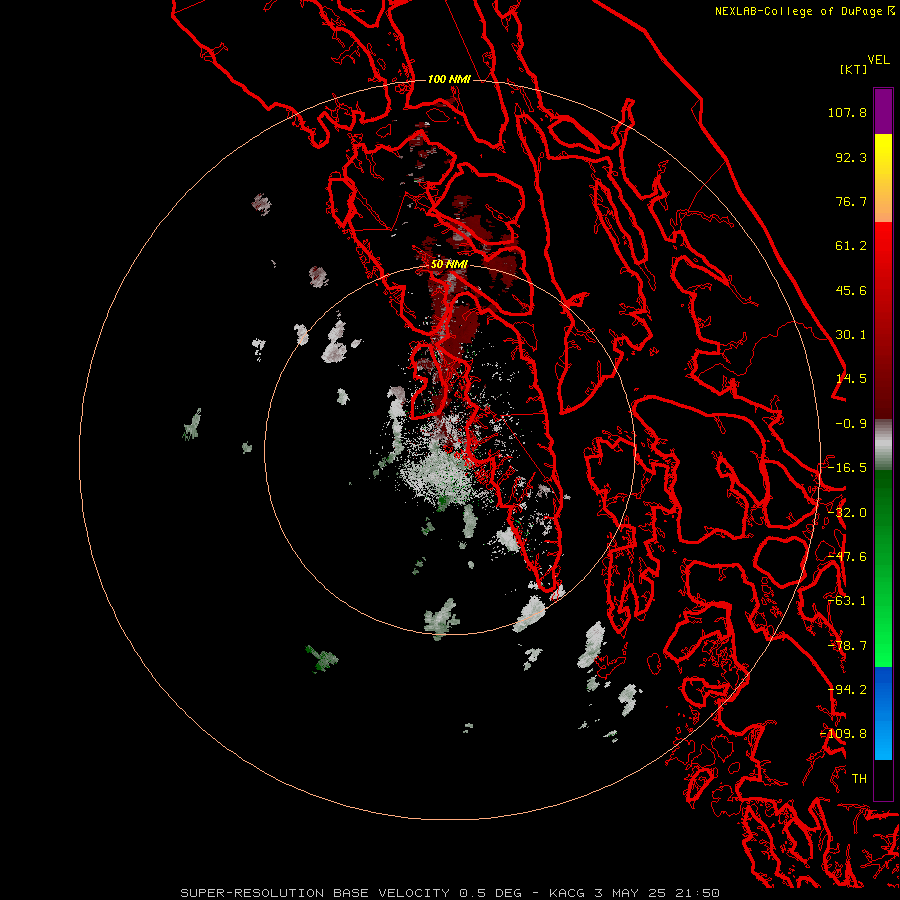Image resolution: width=900 pixels, height=900 pixels.
Task: Select the 14.5 velocity scale value
Action: coord(851,379)
